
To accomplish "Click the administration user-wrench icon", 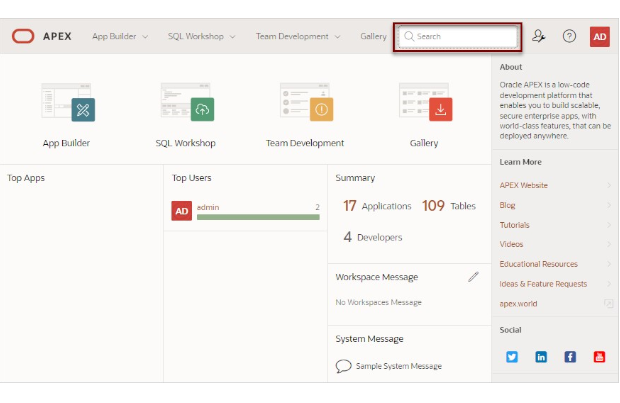I will pos(538,36).
